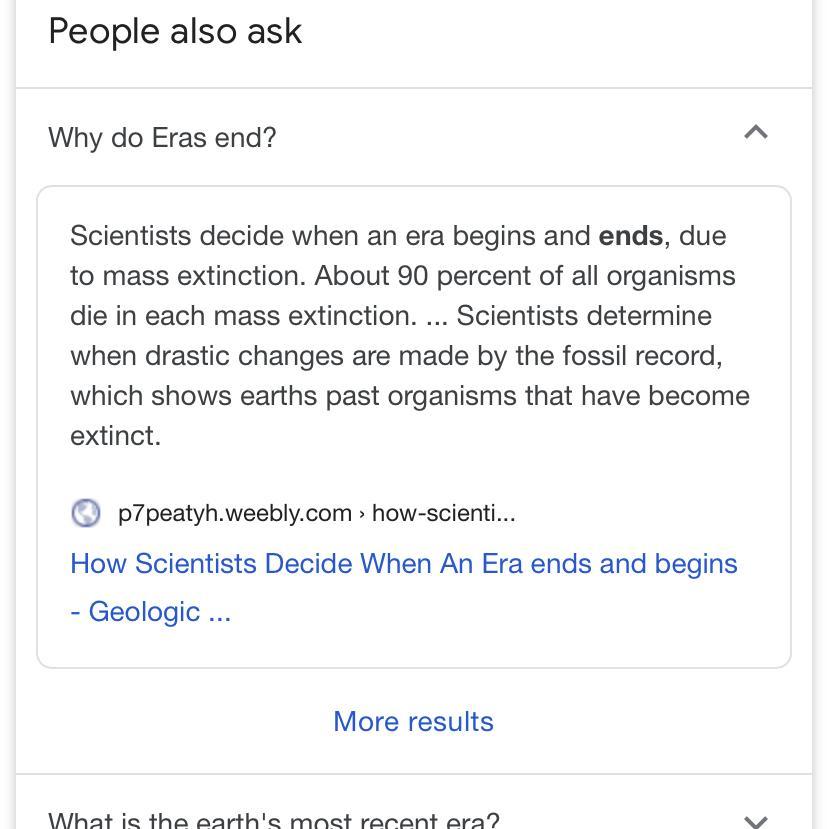Image resolution: width=828 pixels, height=829 pixels.
Task: Click the final word 'extinct.' in snippet
Action: [115, 436]
